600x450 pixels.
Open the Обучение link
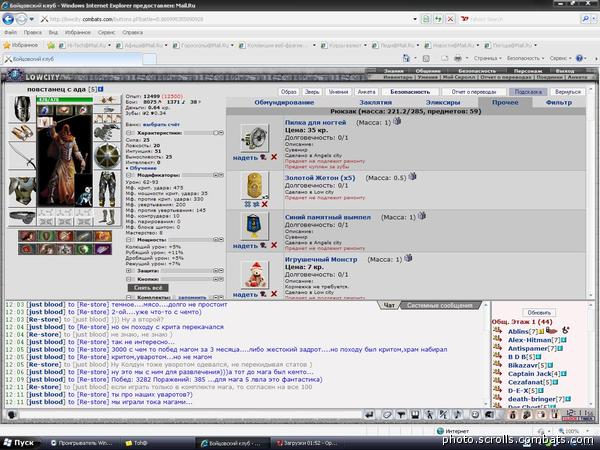coord(143,168)
